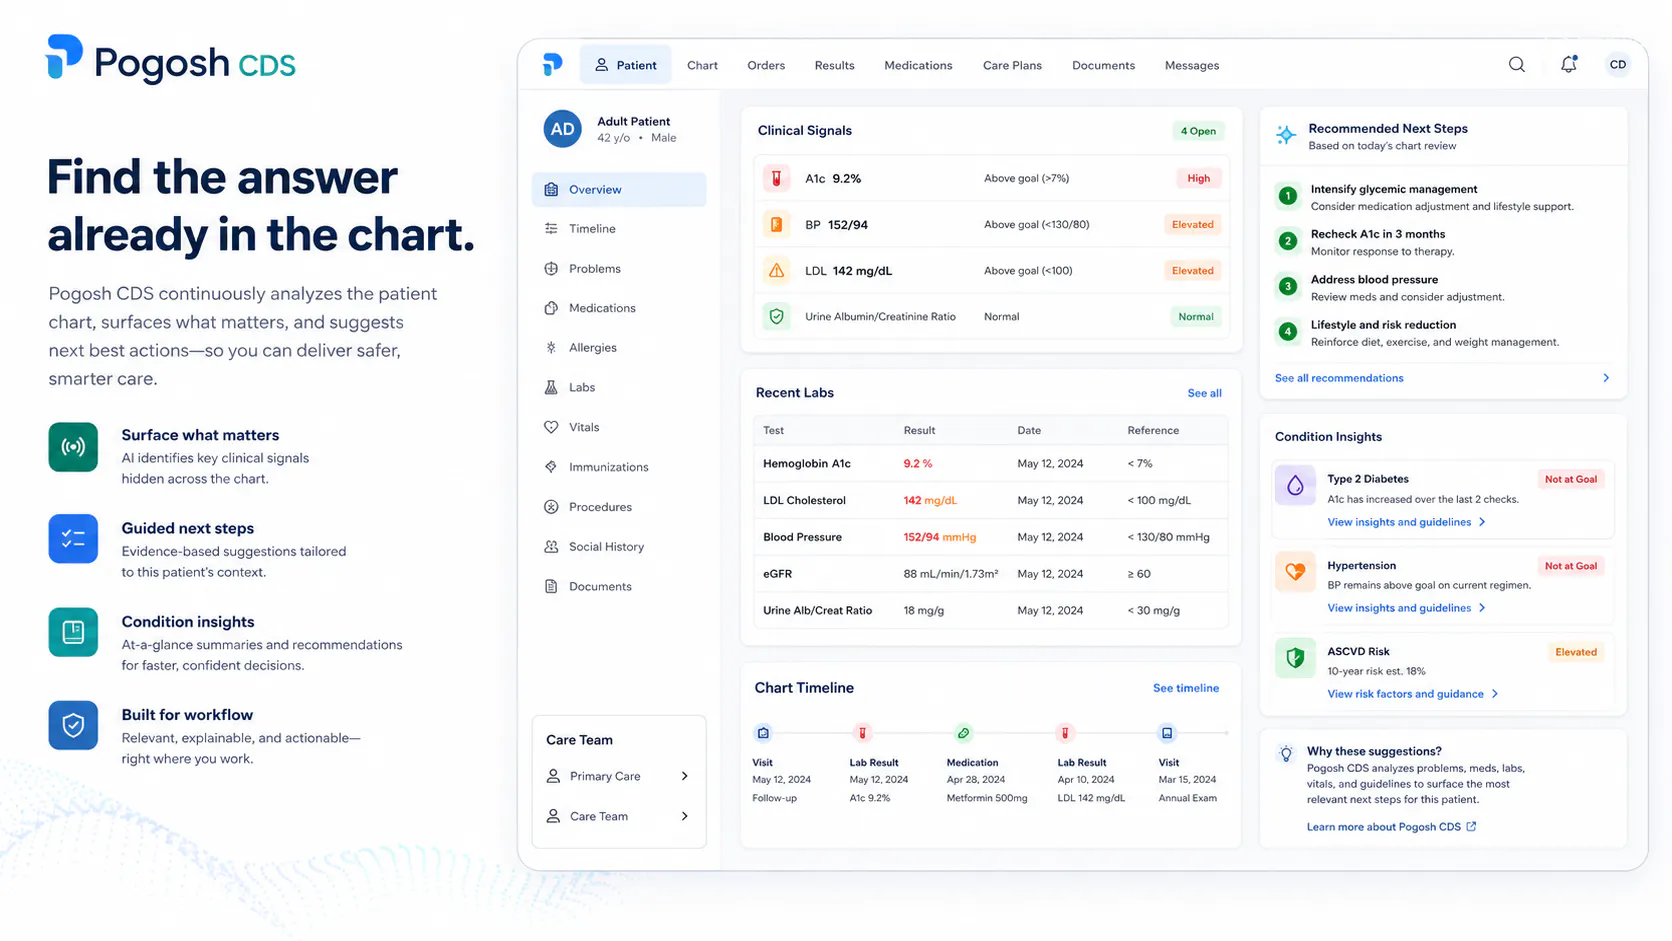1672x941 pixels.
Task: Select the Patient tab
Action: (x=626, y=65)
